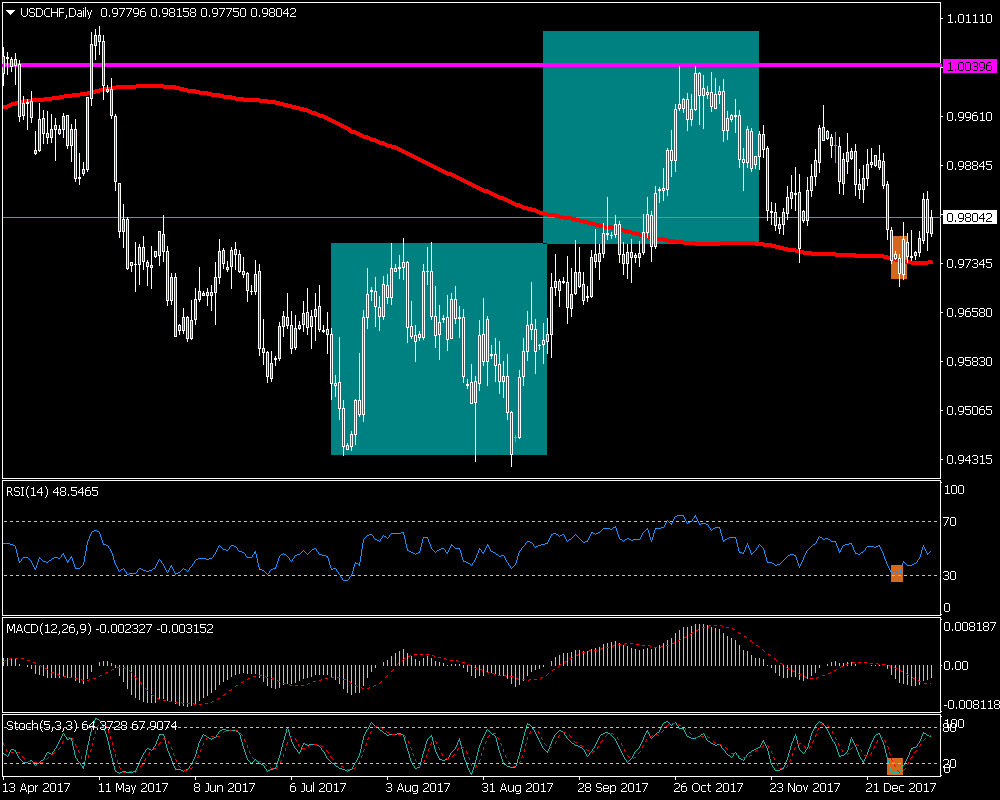Click the MACD(12,26,9) indicator label
This screenshot has height=800, width=1000.
[50, 628]
